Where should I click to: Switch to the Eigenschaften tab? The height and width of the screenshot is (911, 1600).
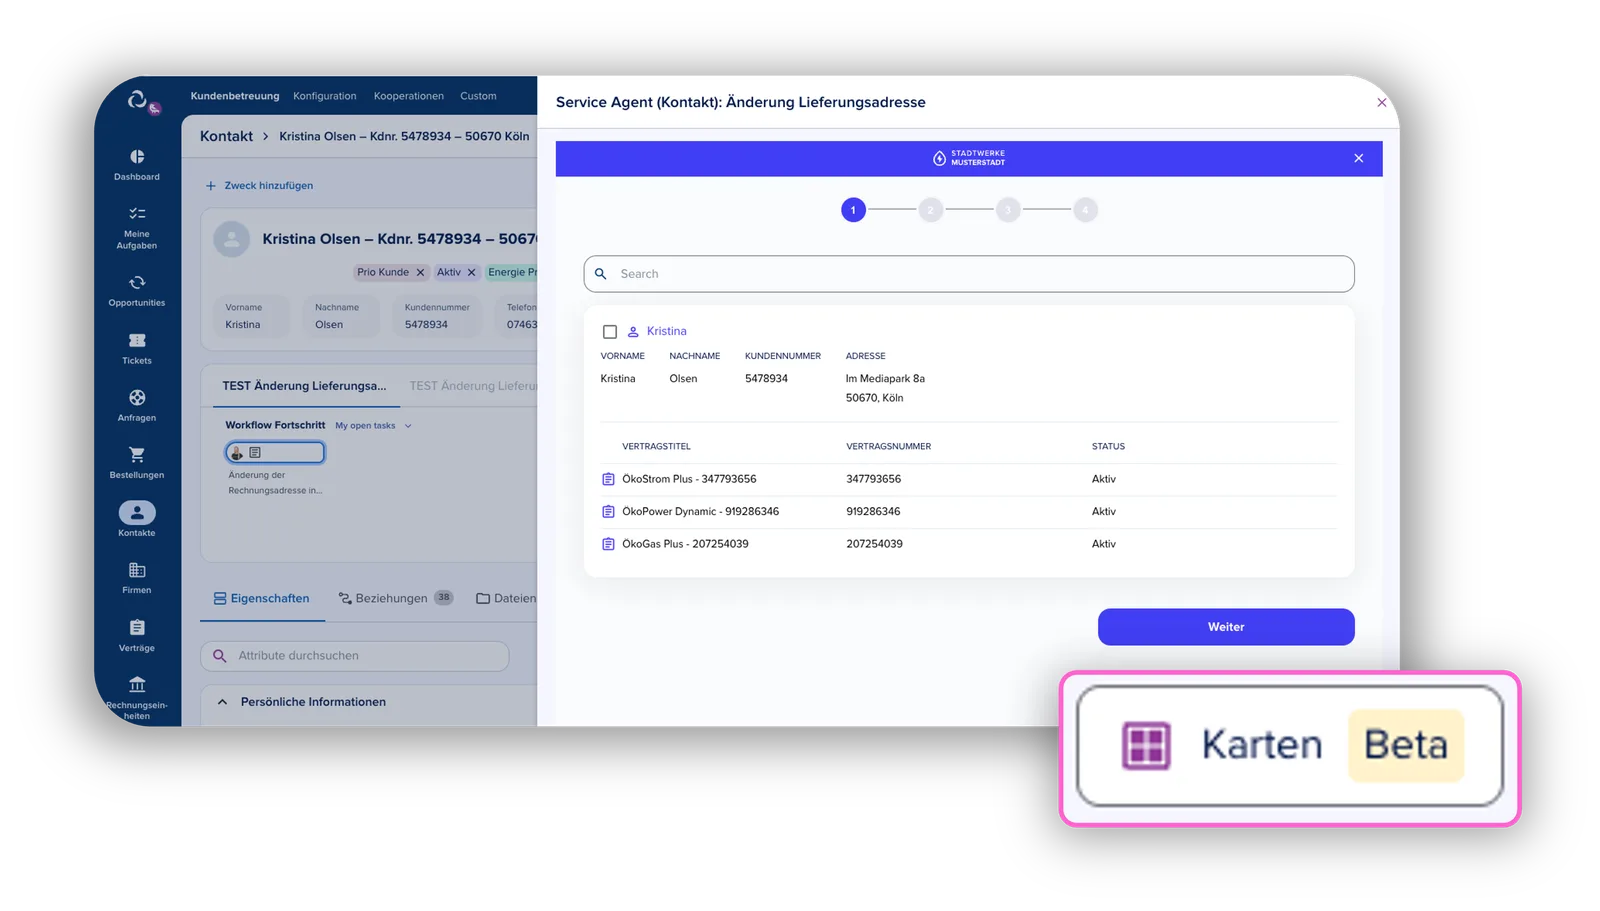click(x=262, y=598)
